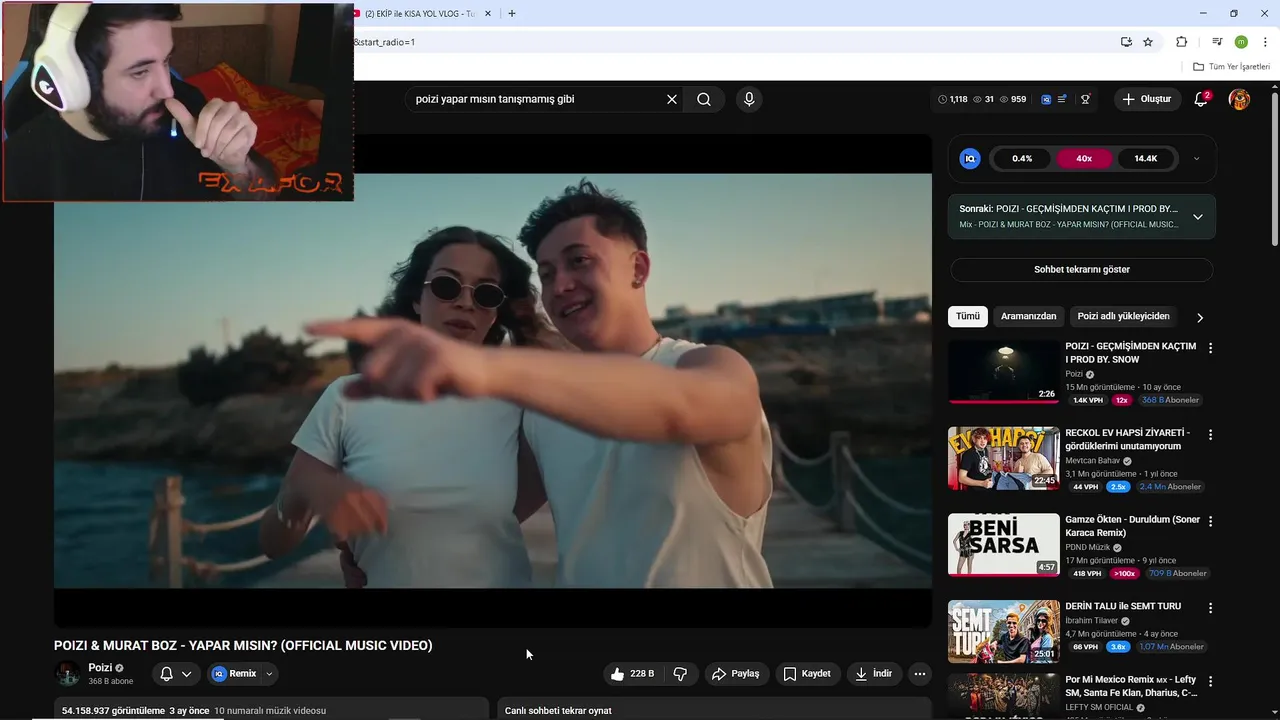Show more filter chips with right arrow
The width and height of the screenshot is (1280, 720).
1200,317
